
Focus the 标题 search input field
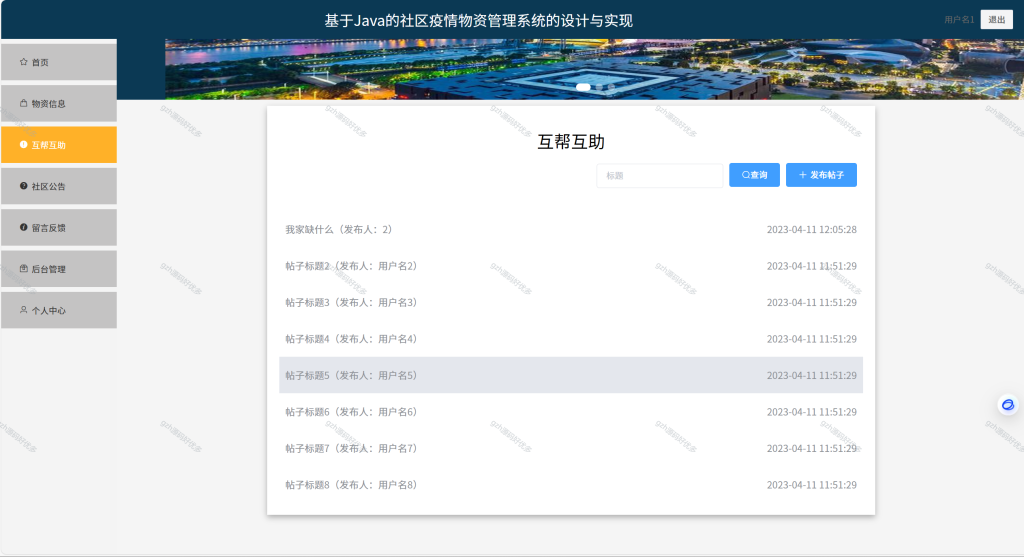660,175
